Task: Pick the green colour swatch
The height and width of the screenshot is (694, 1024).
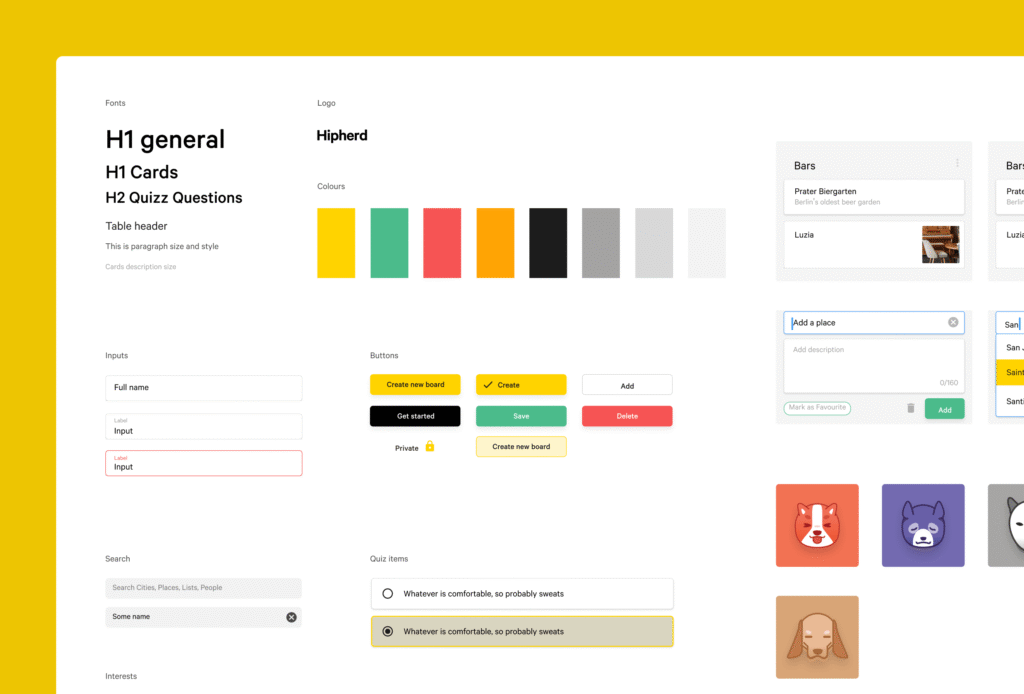Action: click(389, 243)
